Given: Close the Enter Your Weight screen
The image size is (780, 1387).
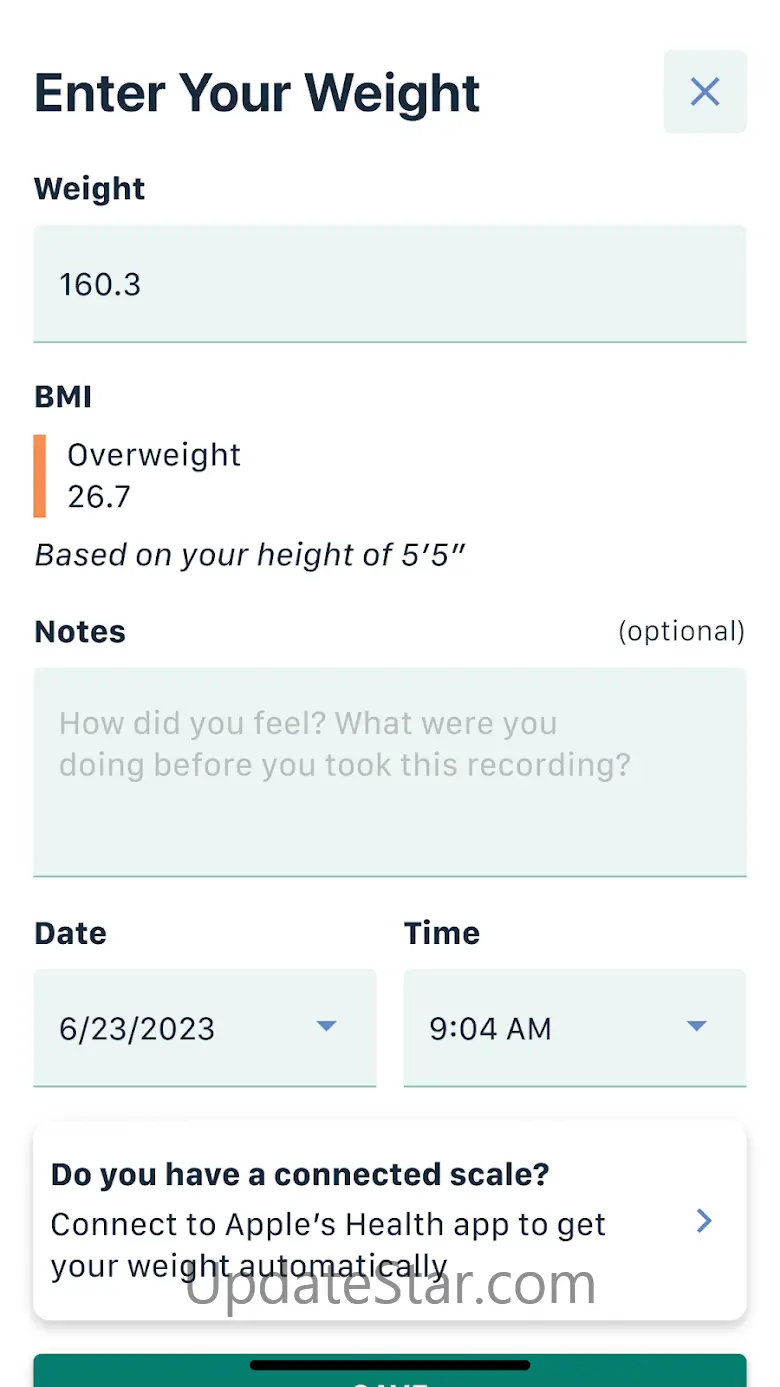Looking at the screenshot, I should 705,92.
